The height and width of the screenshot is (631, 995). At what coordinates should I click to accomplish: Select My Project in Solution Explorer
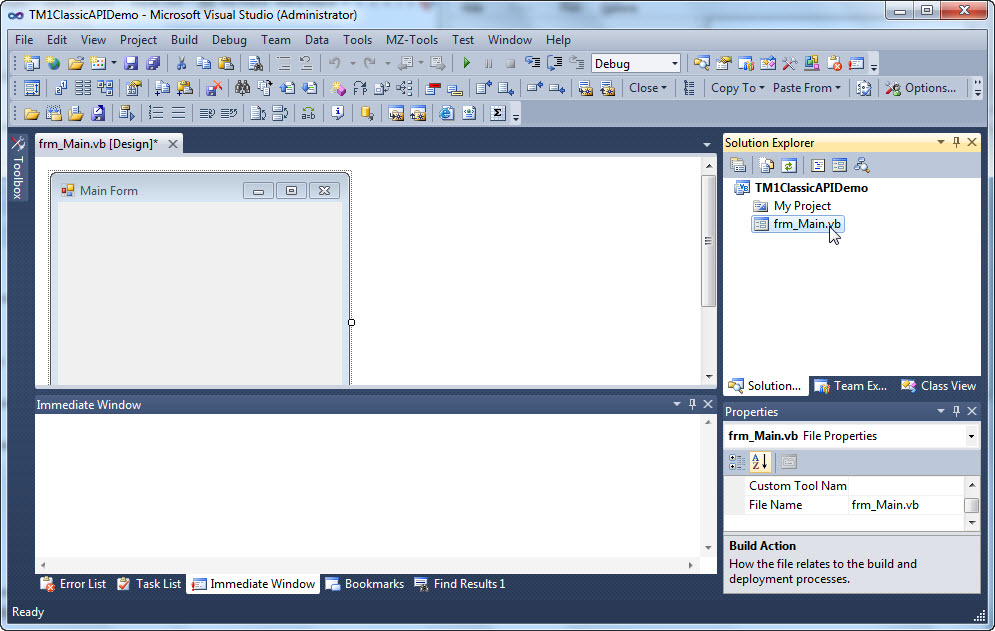(x=802, y=206)
